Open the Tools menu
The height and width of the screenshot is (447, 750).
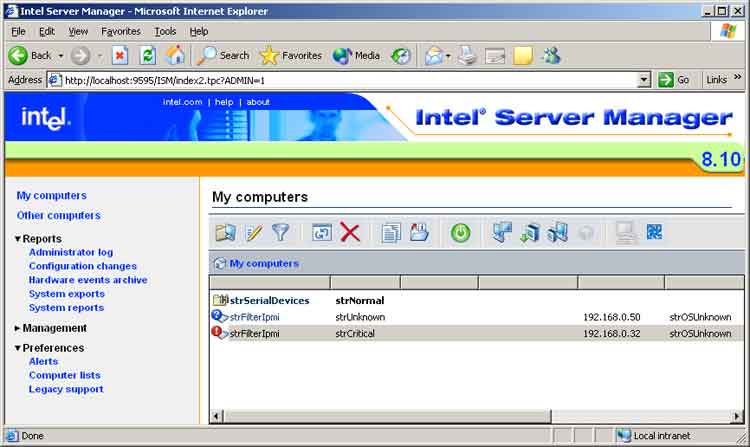tap(165, 31)
